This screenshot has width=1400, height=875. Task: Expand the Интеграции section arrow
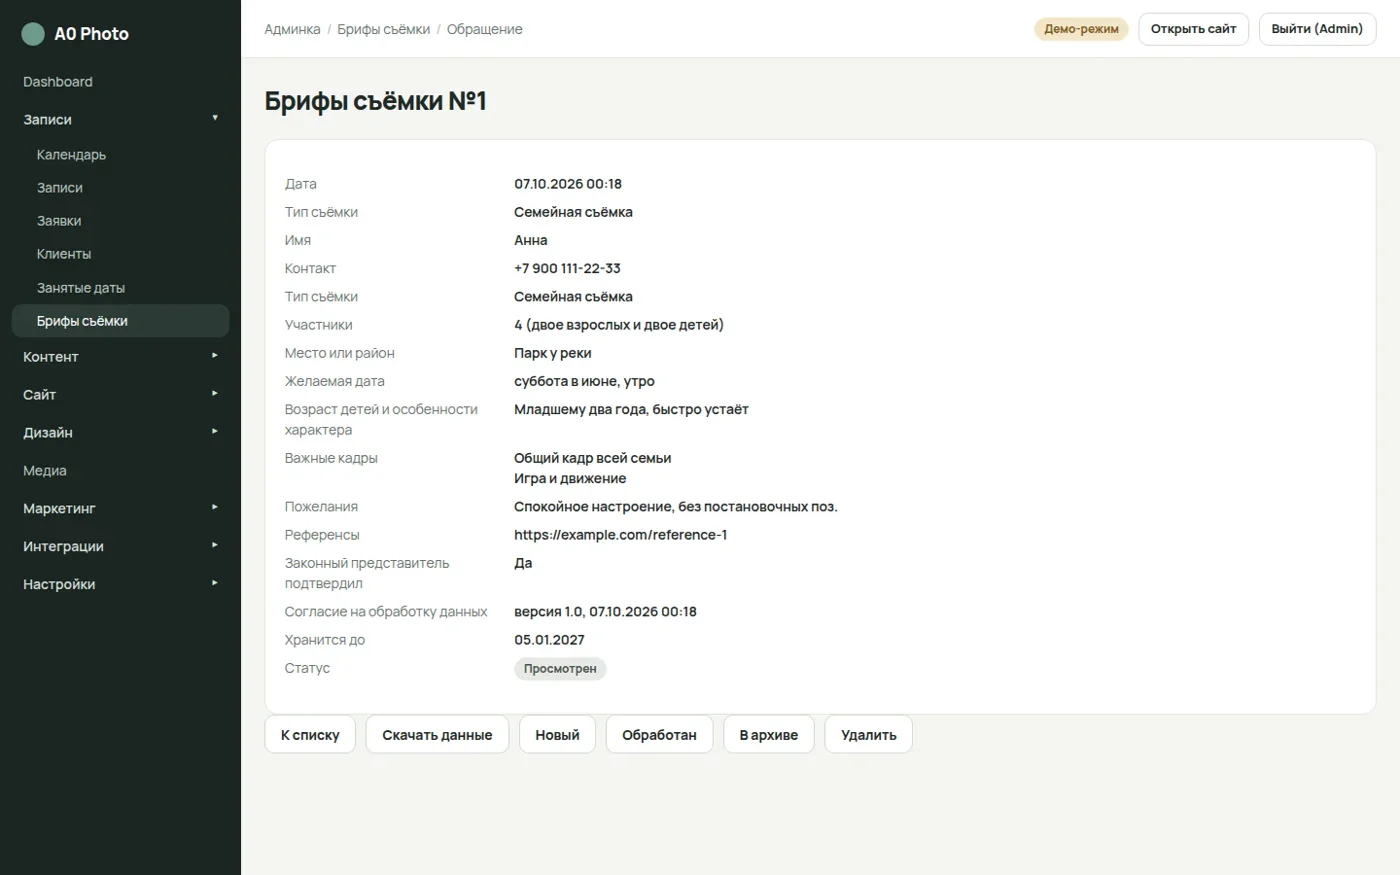click(215, 546)
